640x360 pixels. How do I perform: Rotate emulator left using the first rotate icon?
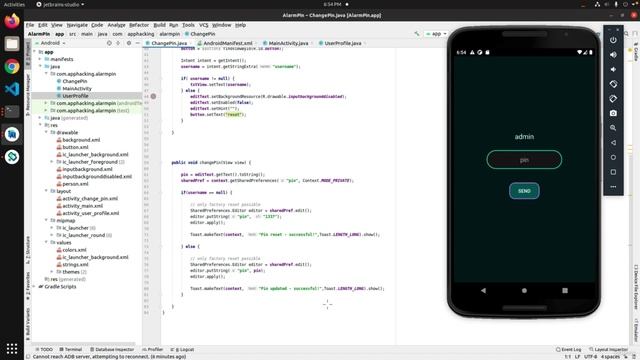point(613,84)
